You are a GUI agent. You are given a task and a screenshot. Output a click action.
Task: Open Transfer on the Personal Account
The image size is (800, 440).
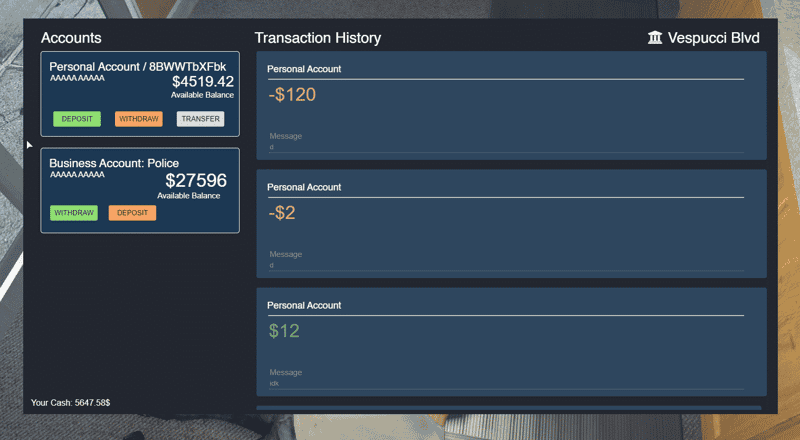[201, 119]
